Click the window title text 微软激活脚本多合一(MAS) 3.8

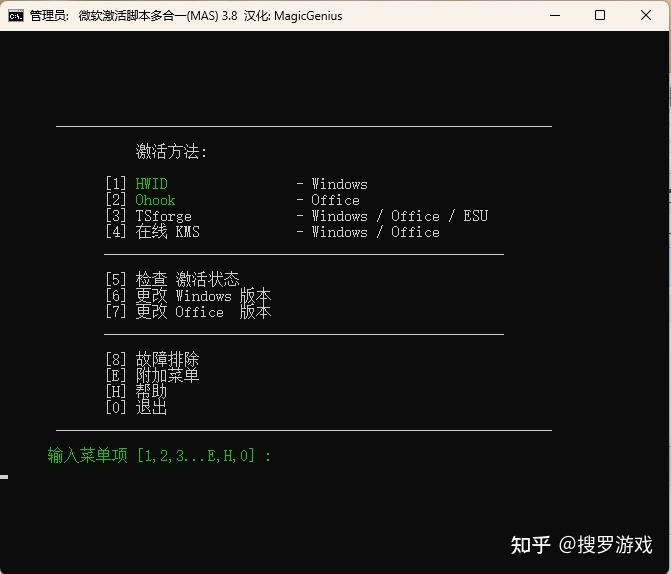click(158, 16)
